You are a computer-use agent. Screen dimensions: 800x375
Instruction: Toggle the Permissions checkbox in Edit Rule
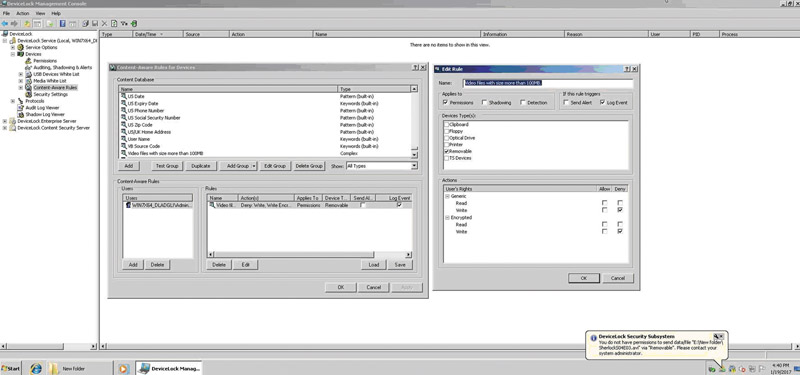click(446, 103)
